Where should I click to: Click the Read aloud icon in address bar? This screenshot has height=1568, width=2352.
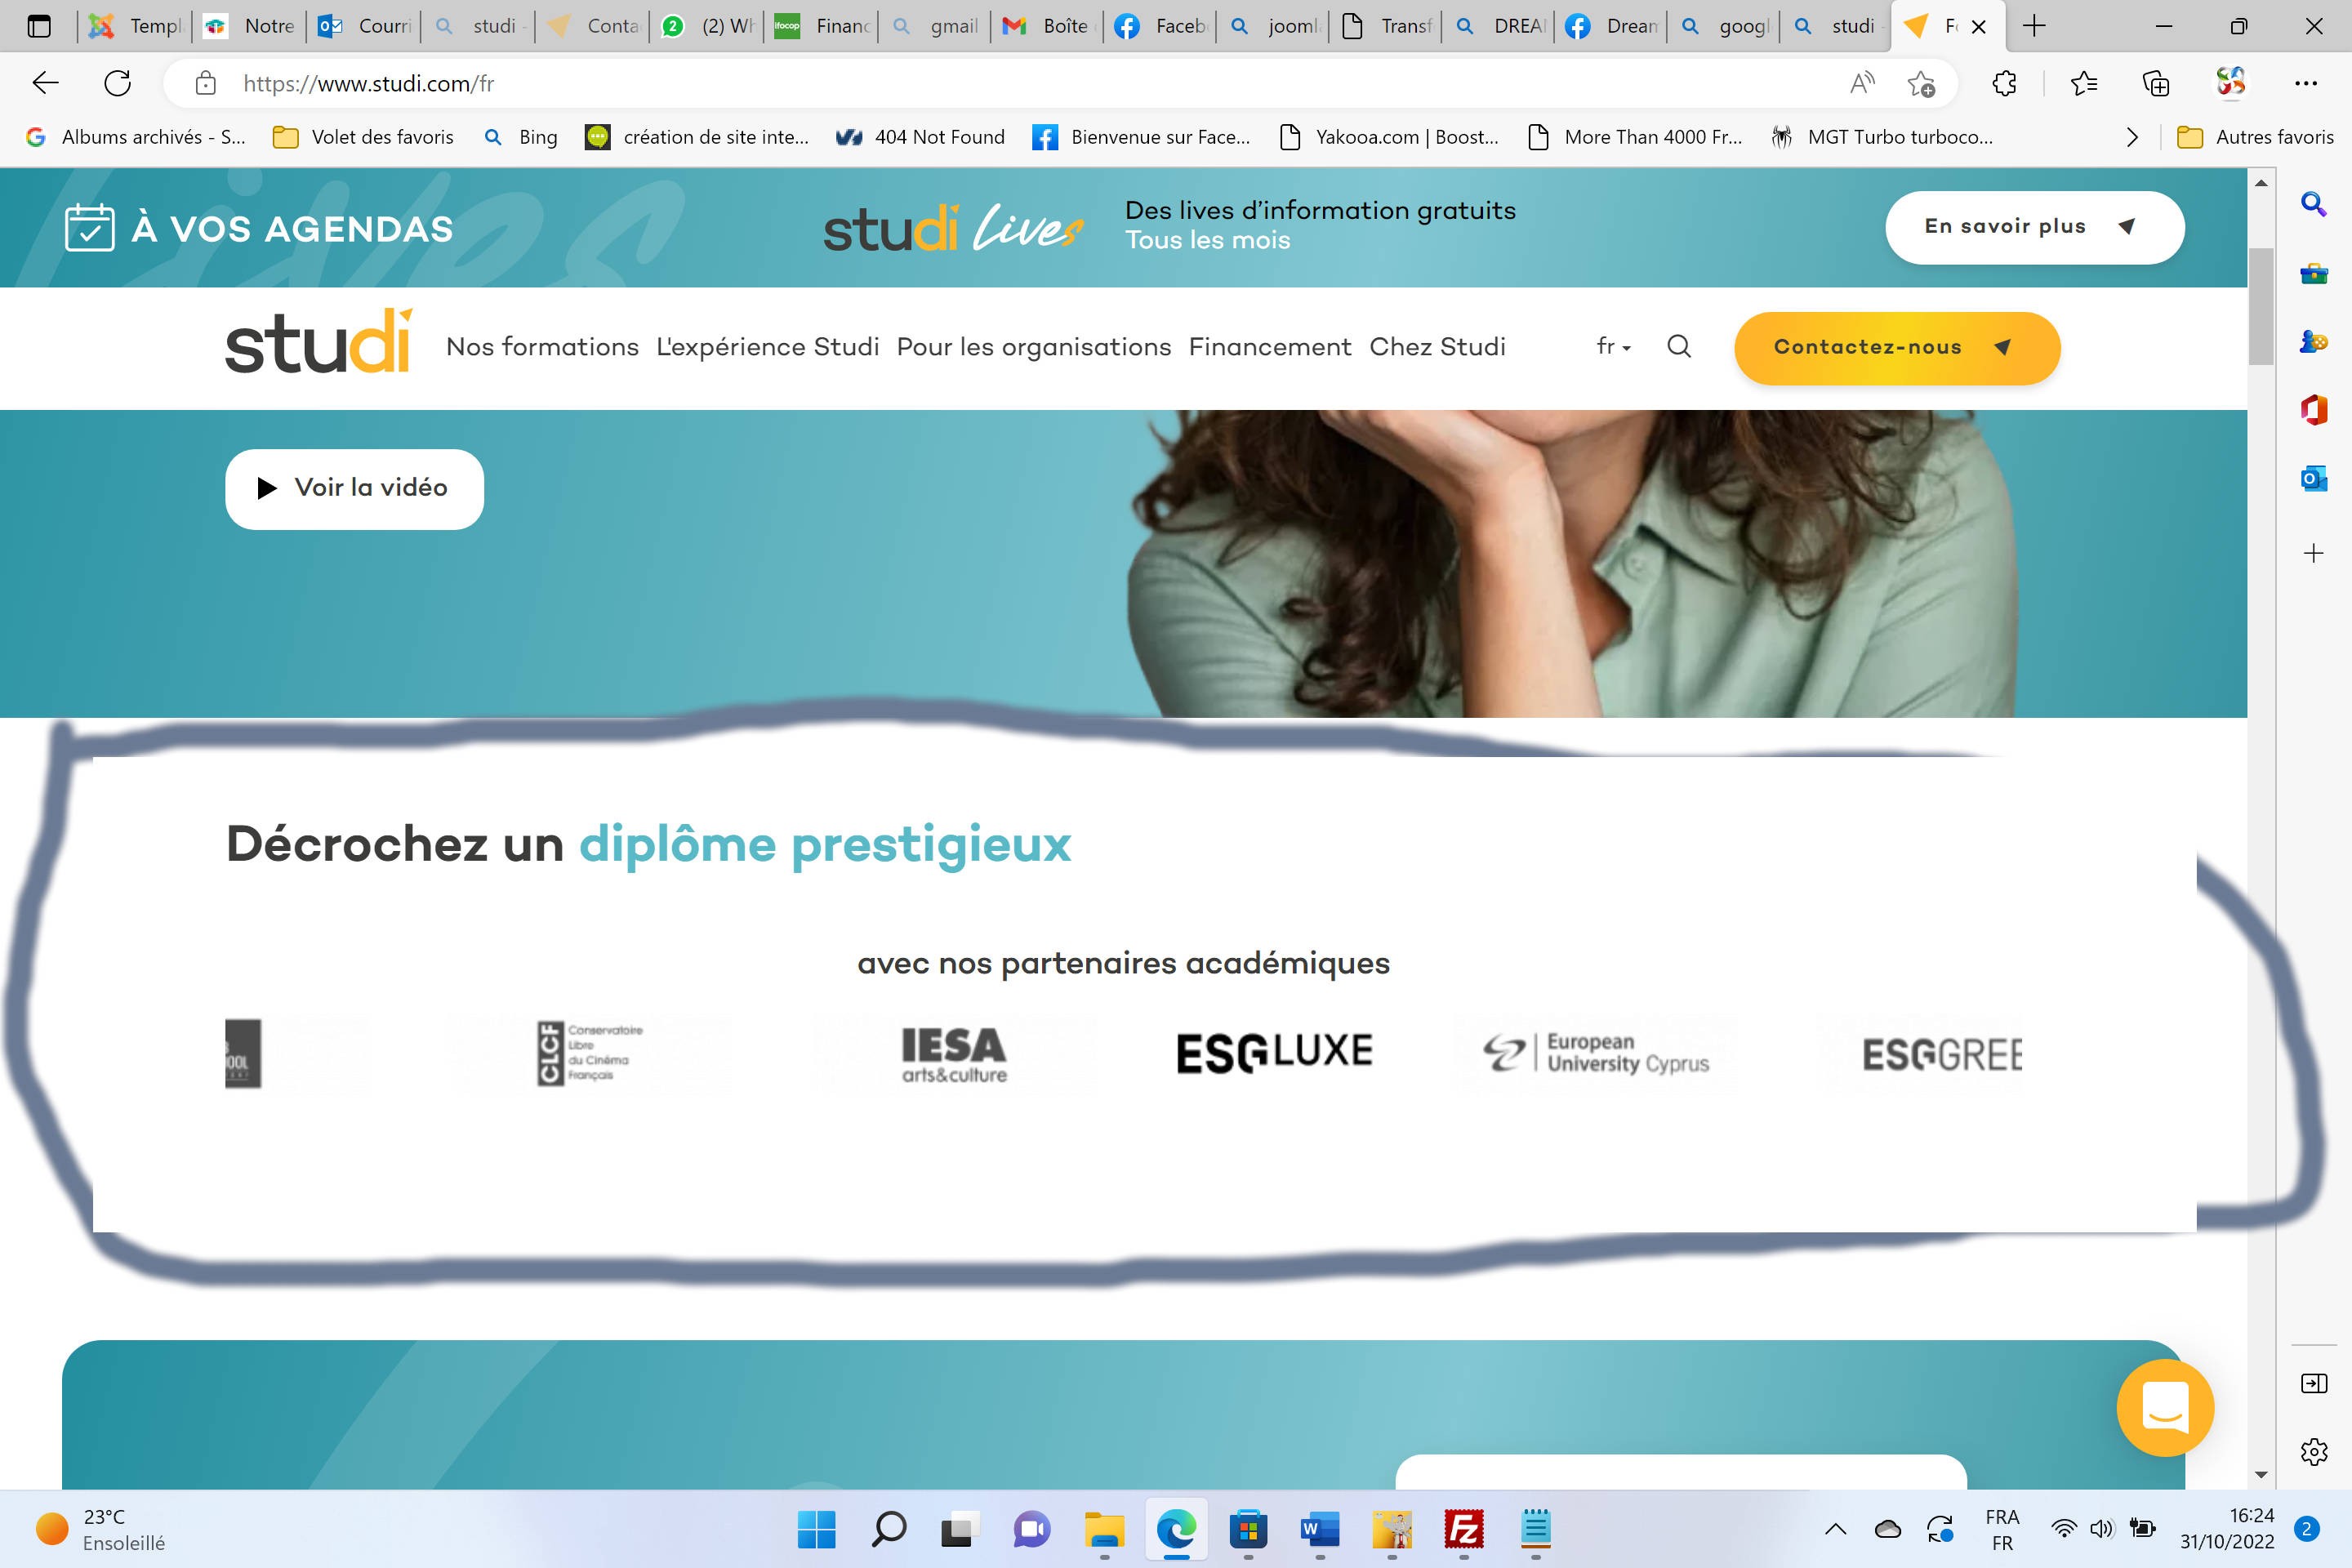[x=1861, y=83]
